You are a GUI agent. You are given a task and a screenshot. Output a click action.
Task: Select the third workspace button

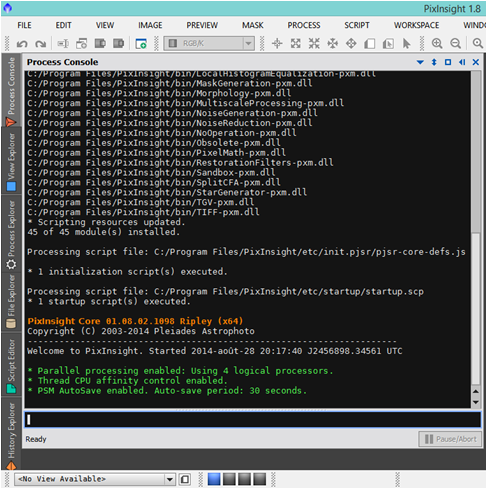[x=244, y=479]
